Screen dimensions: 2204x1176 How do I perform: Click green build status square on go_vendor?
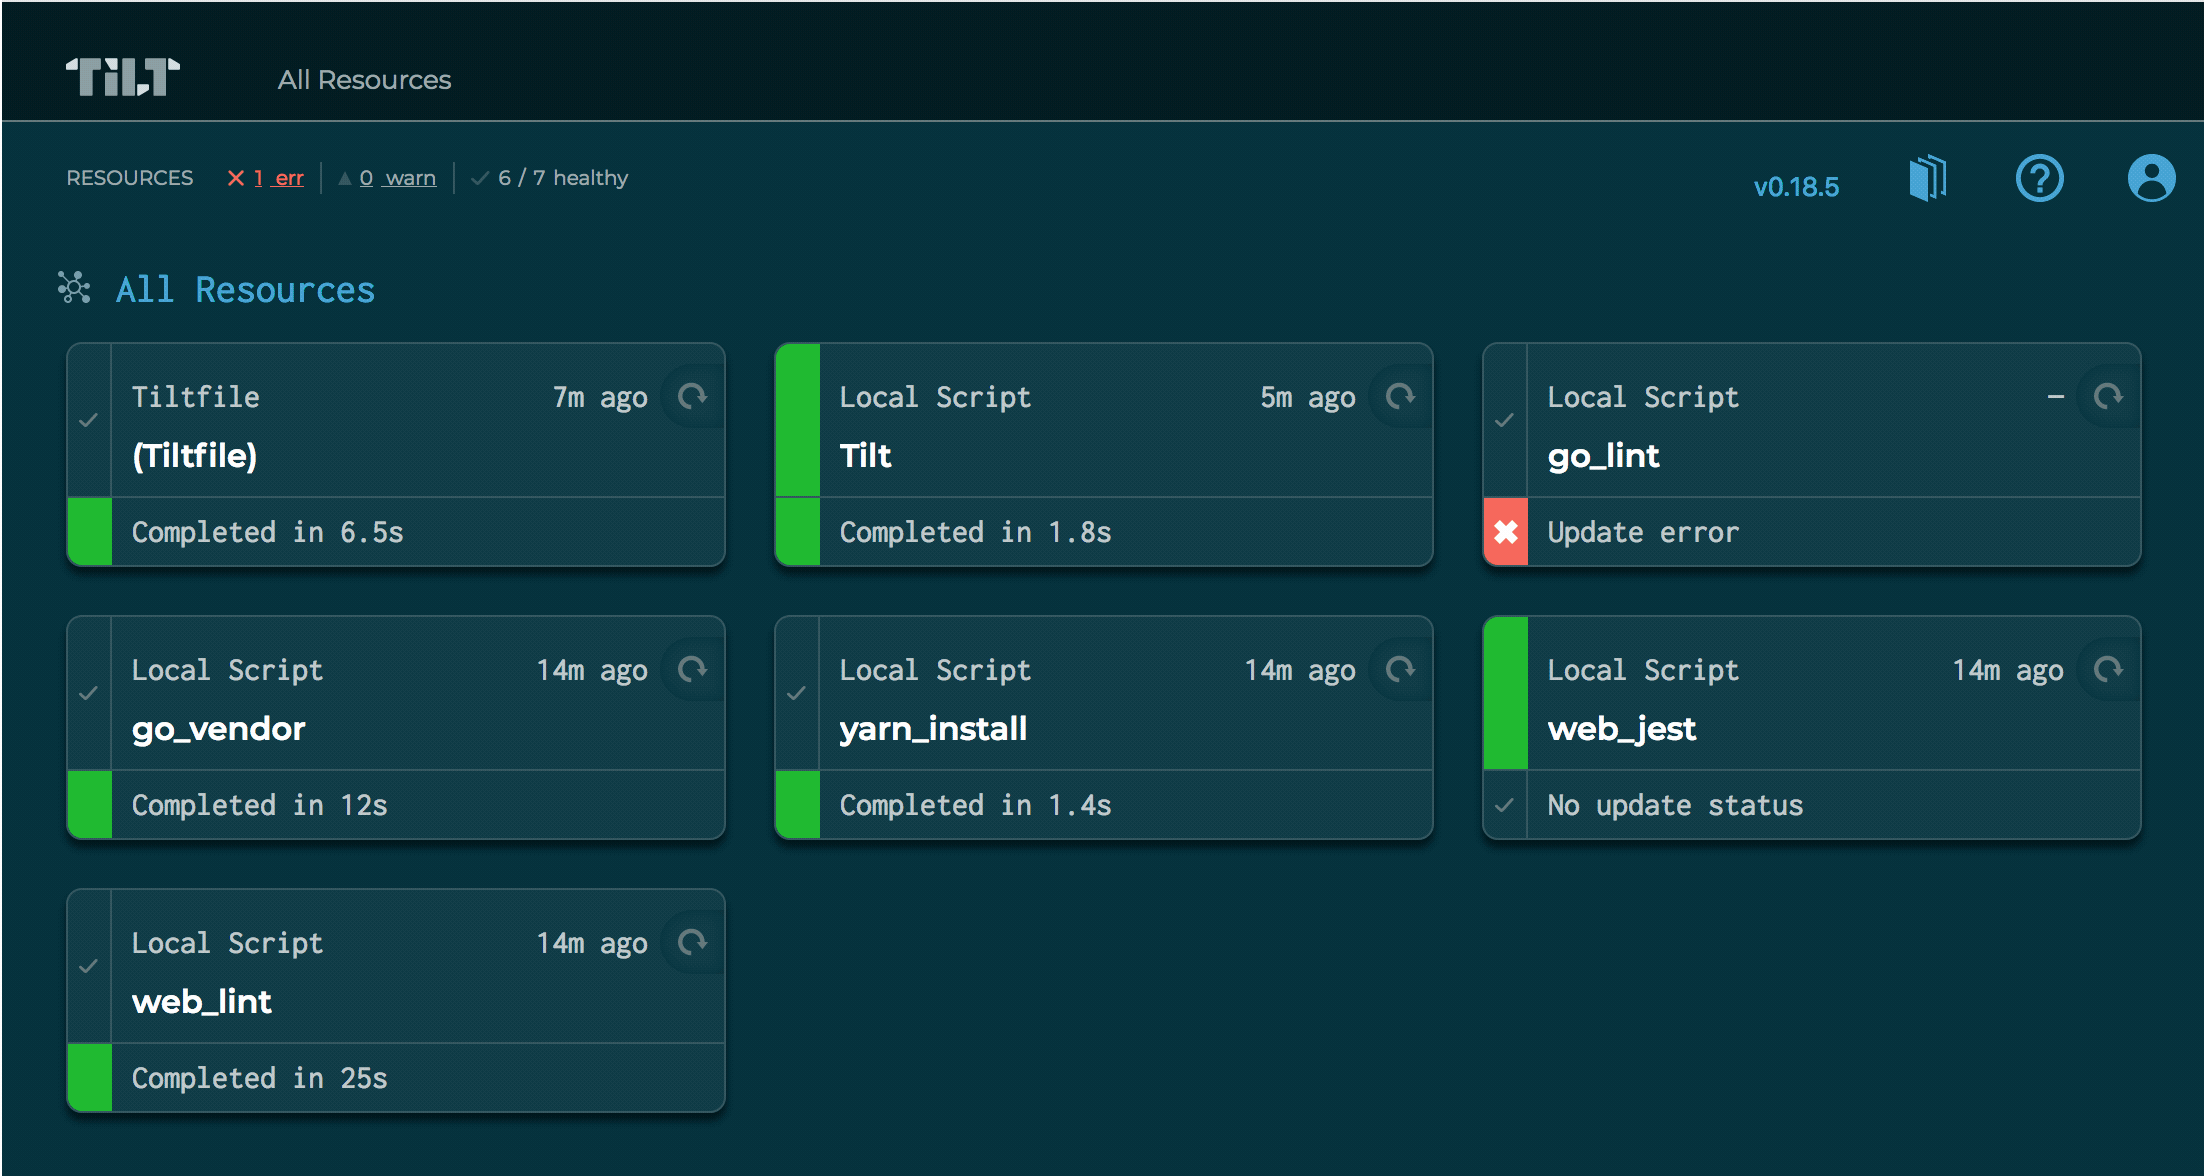tap(90, 805)
